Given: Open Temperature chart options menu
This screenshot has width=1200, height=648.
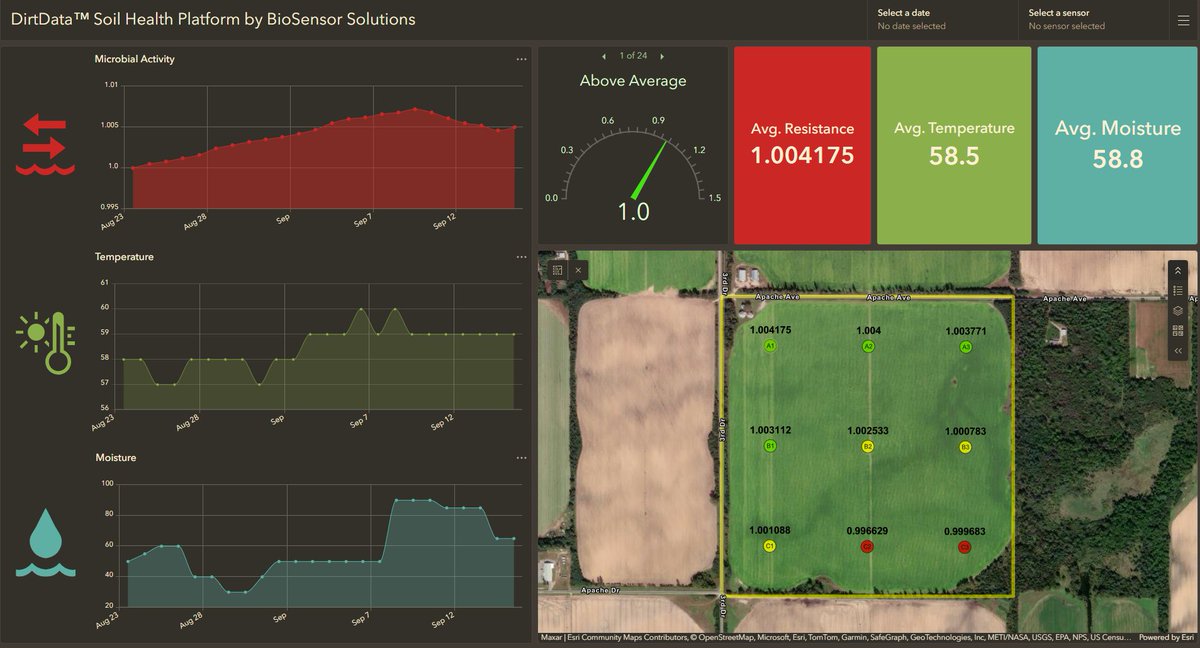Looking at the screenshot, I should (521, 258).
